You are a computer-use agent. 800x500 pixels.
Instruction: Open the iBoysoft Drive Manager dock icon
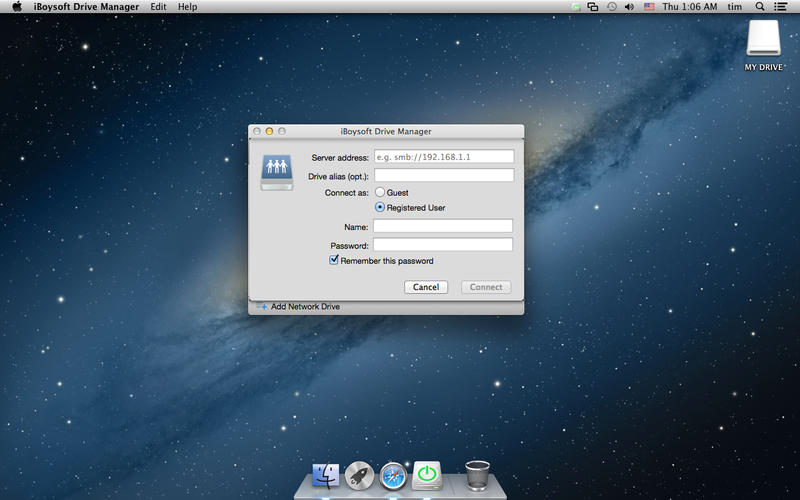(x=428, y=475)
